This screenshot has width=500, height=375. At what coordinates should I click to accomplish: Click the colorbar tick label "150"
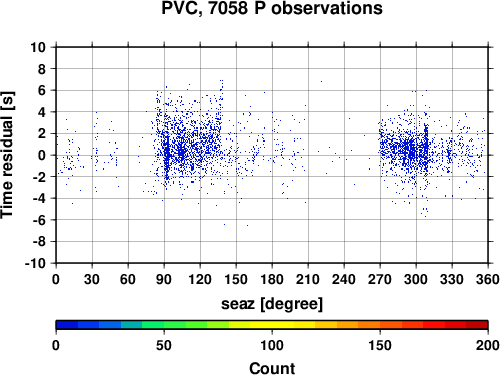(380, 346)
